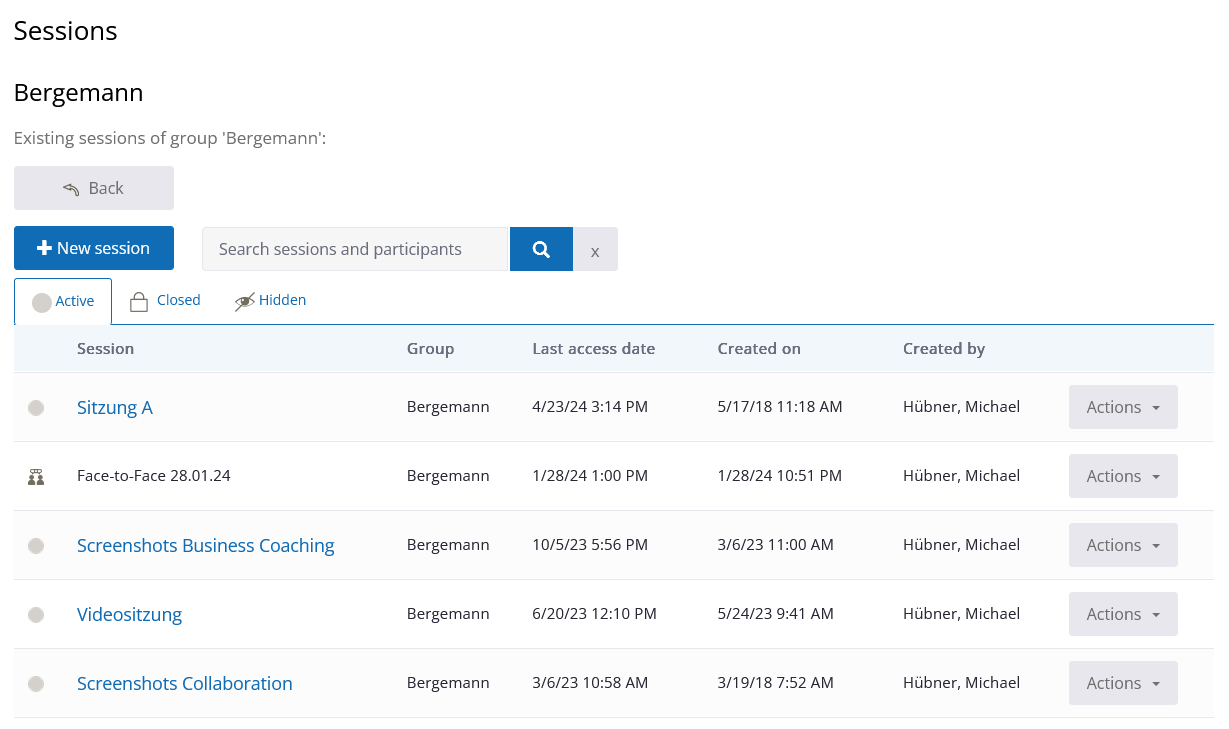Image resolution: width=1229 pixels, height=729 pixels.
Task: Open the Screenshots Business Coaching link
Action: [206, 545]
